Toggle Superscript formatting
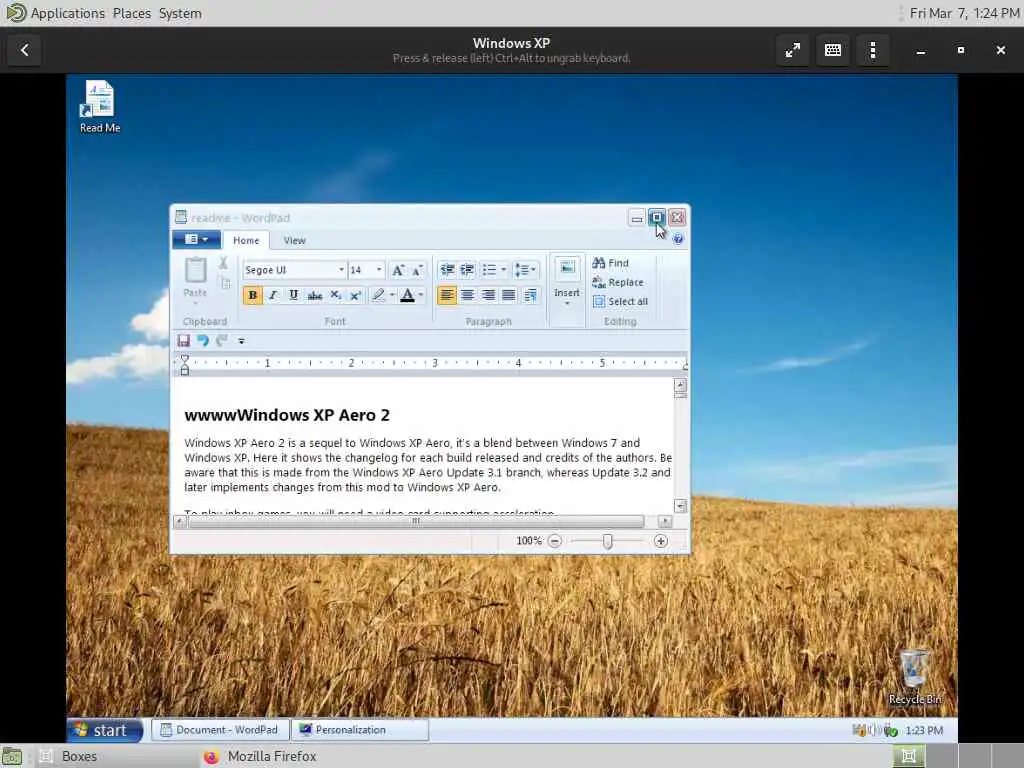 pos(355,295)
